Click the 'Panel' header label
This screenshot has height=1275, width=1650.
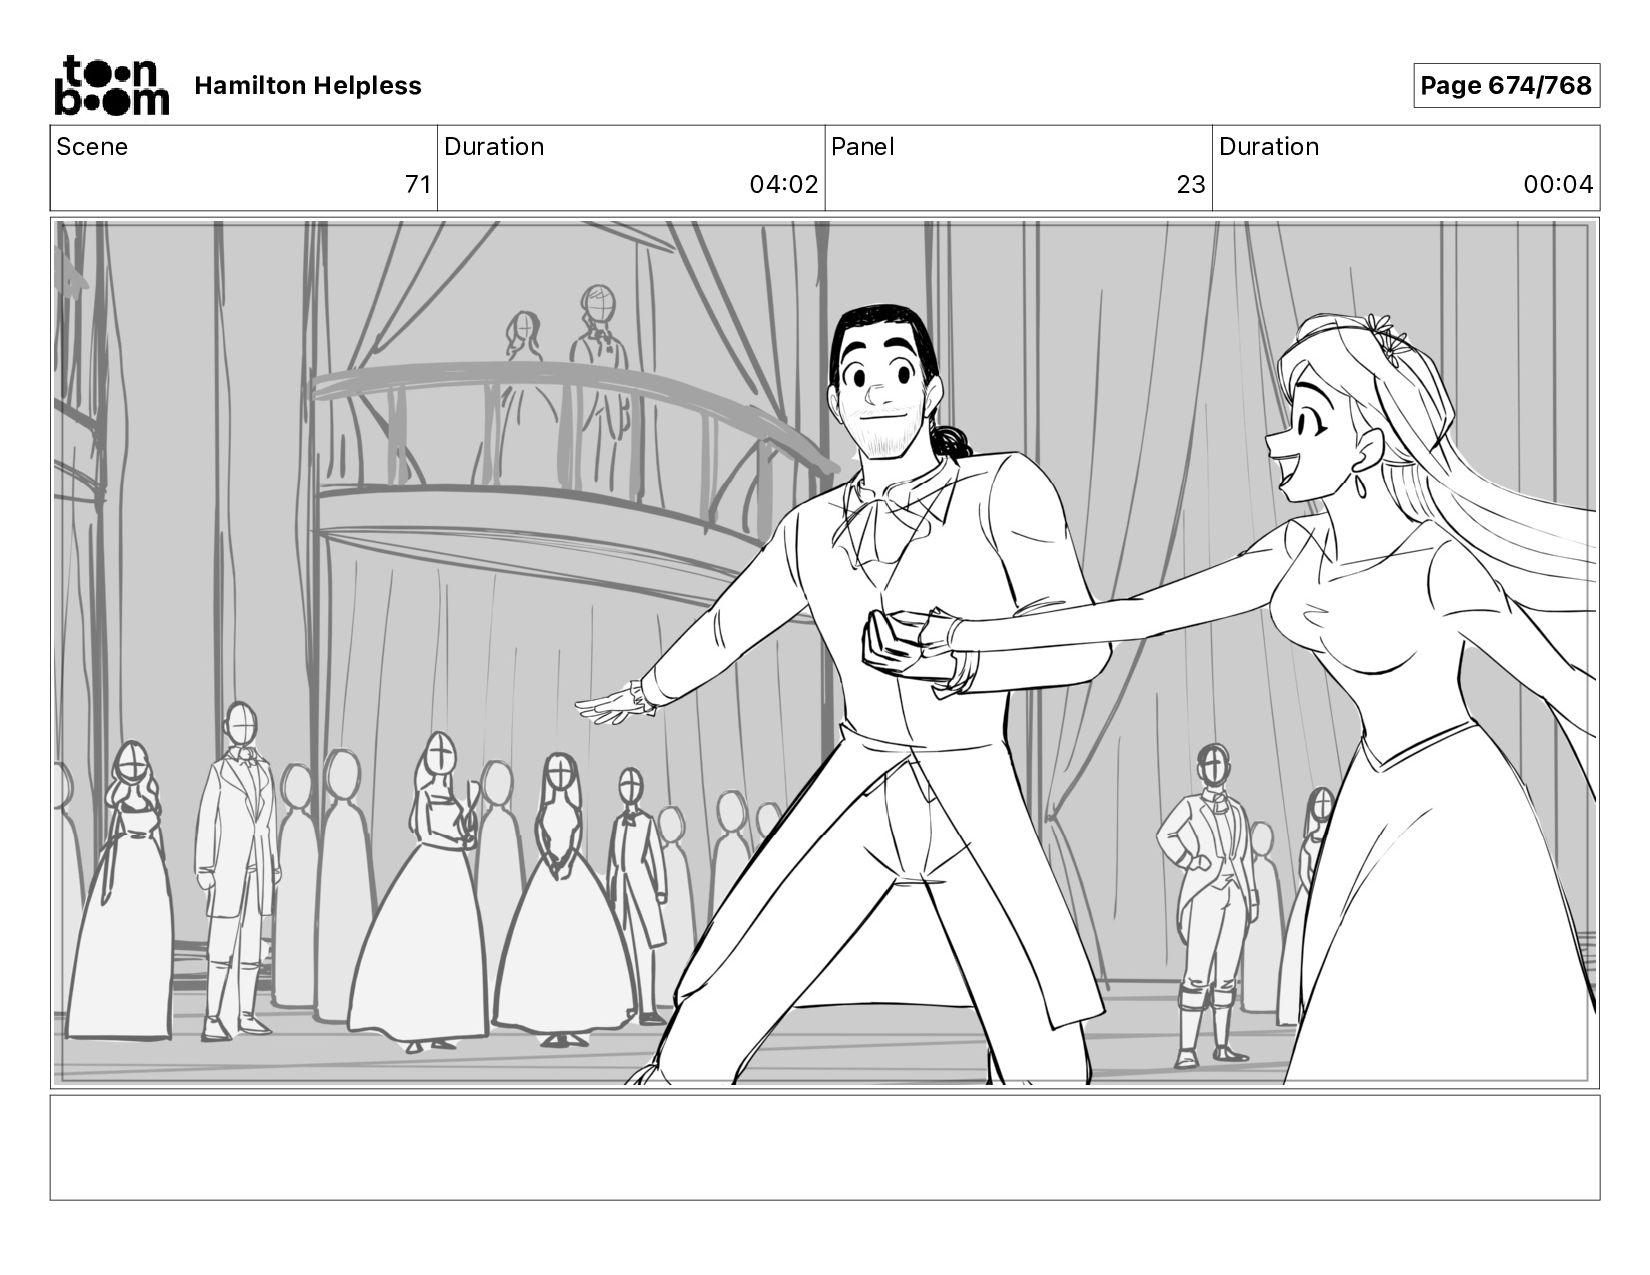click(x=863, y=147)
